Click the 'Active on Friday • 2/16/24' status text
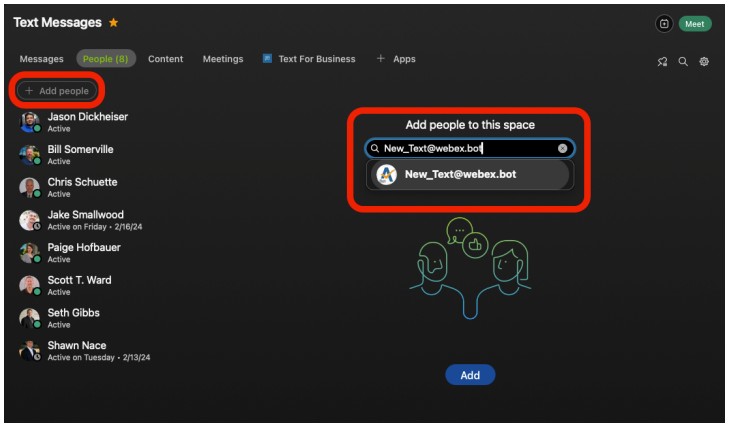Image resolution: width=729 pixels, height=426 pixels. tap(95, 227)
